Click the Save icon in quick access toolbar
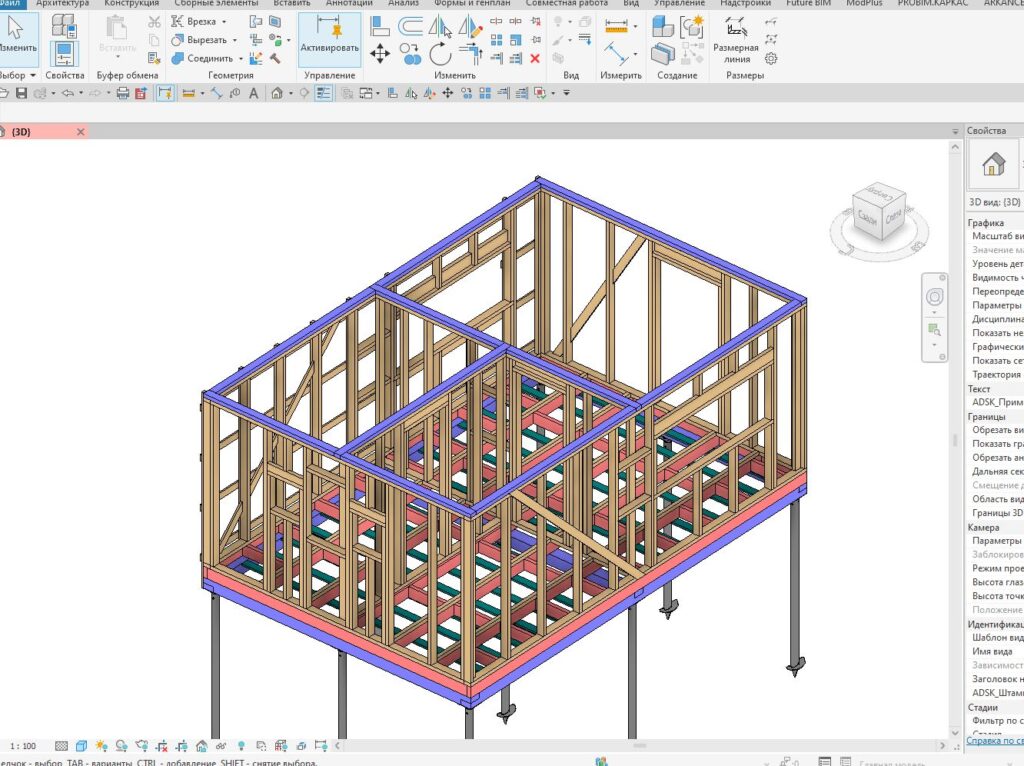This screenshot has height=766, width=1024. point(20,93)
